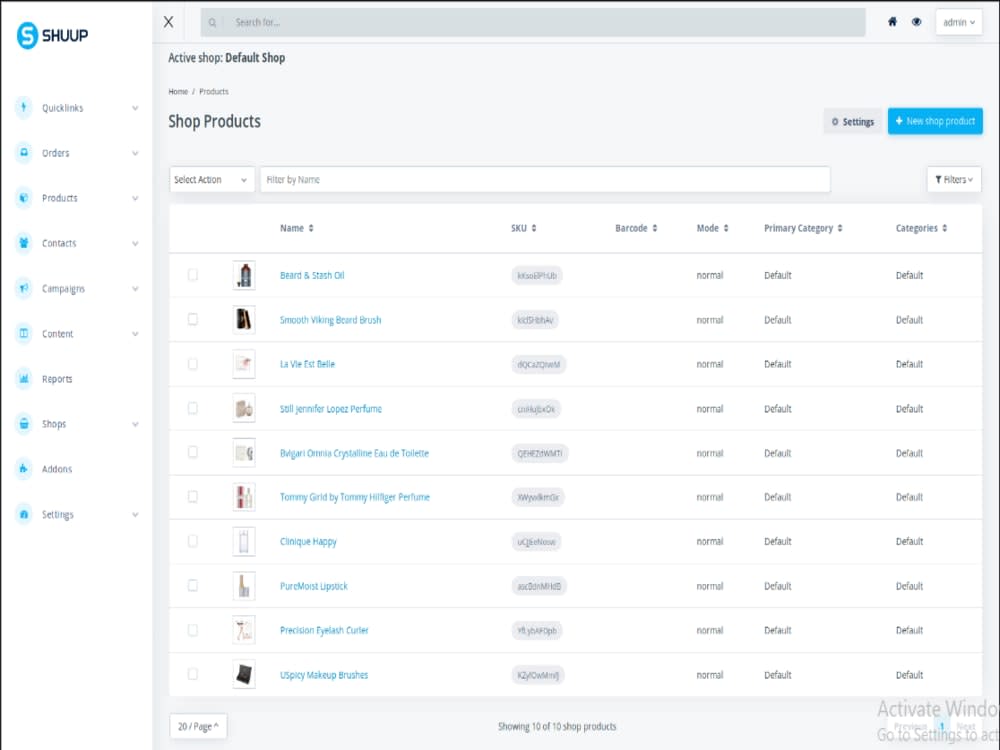Sort by Categories using the sort arrows
The width and height of the screenshot is (1000, 750).
click(945, 228)
